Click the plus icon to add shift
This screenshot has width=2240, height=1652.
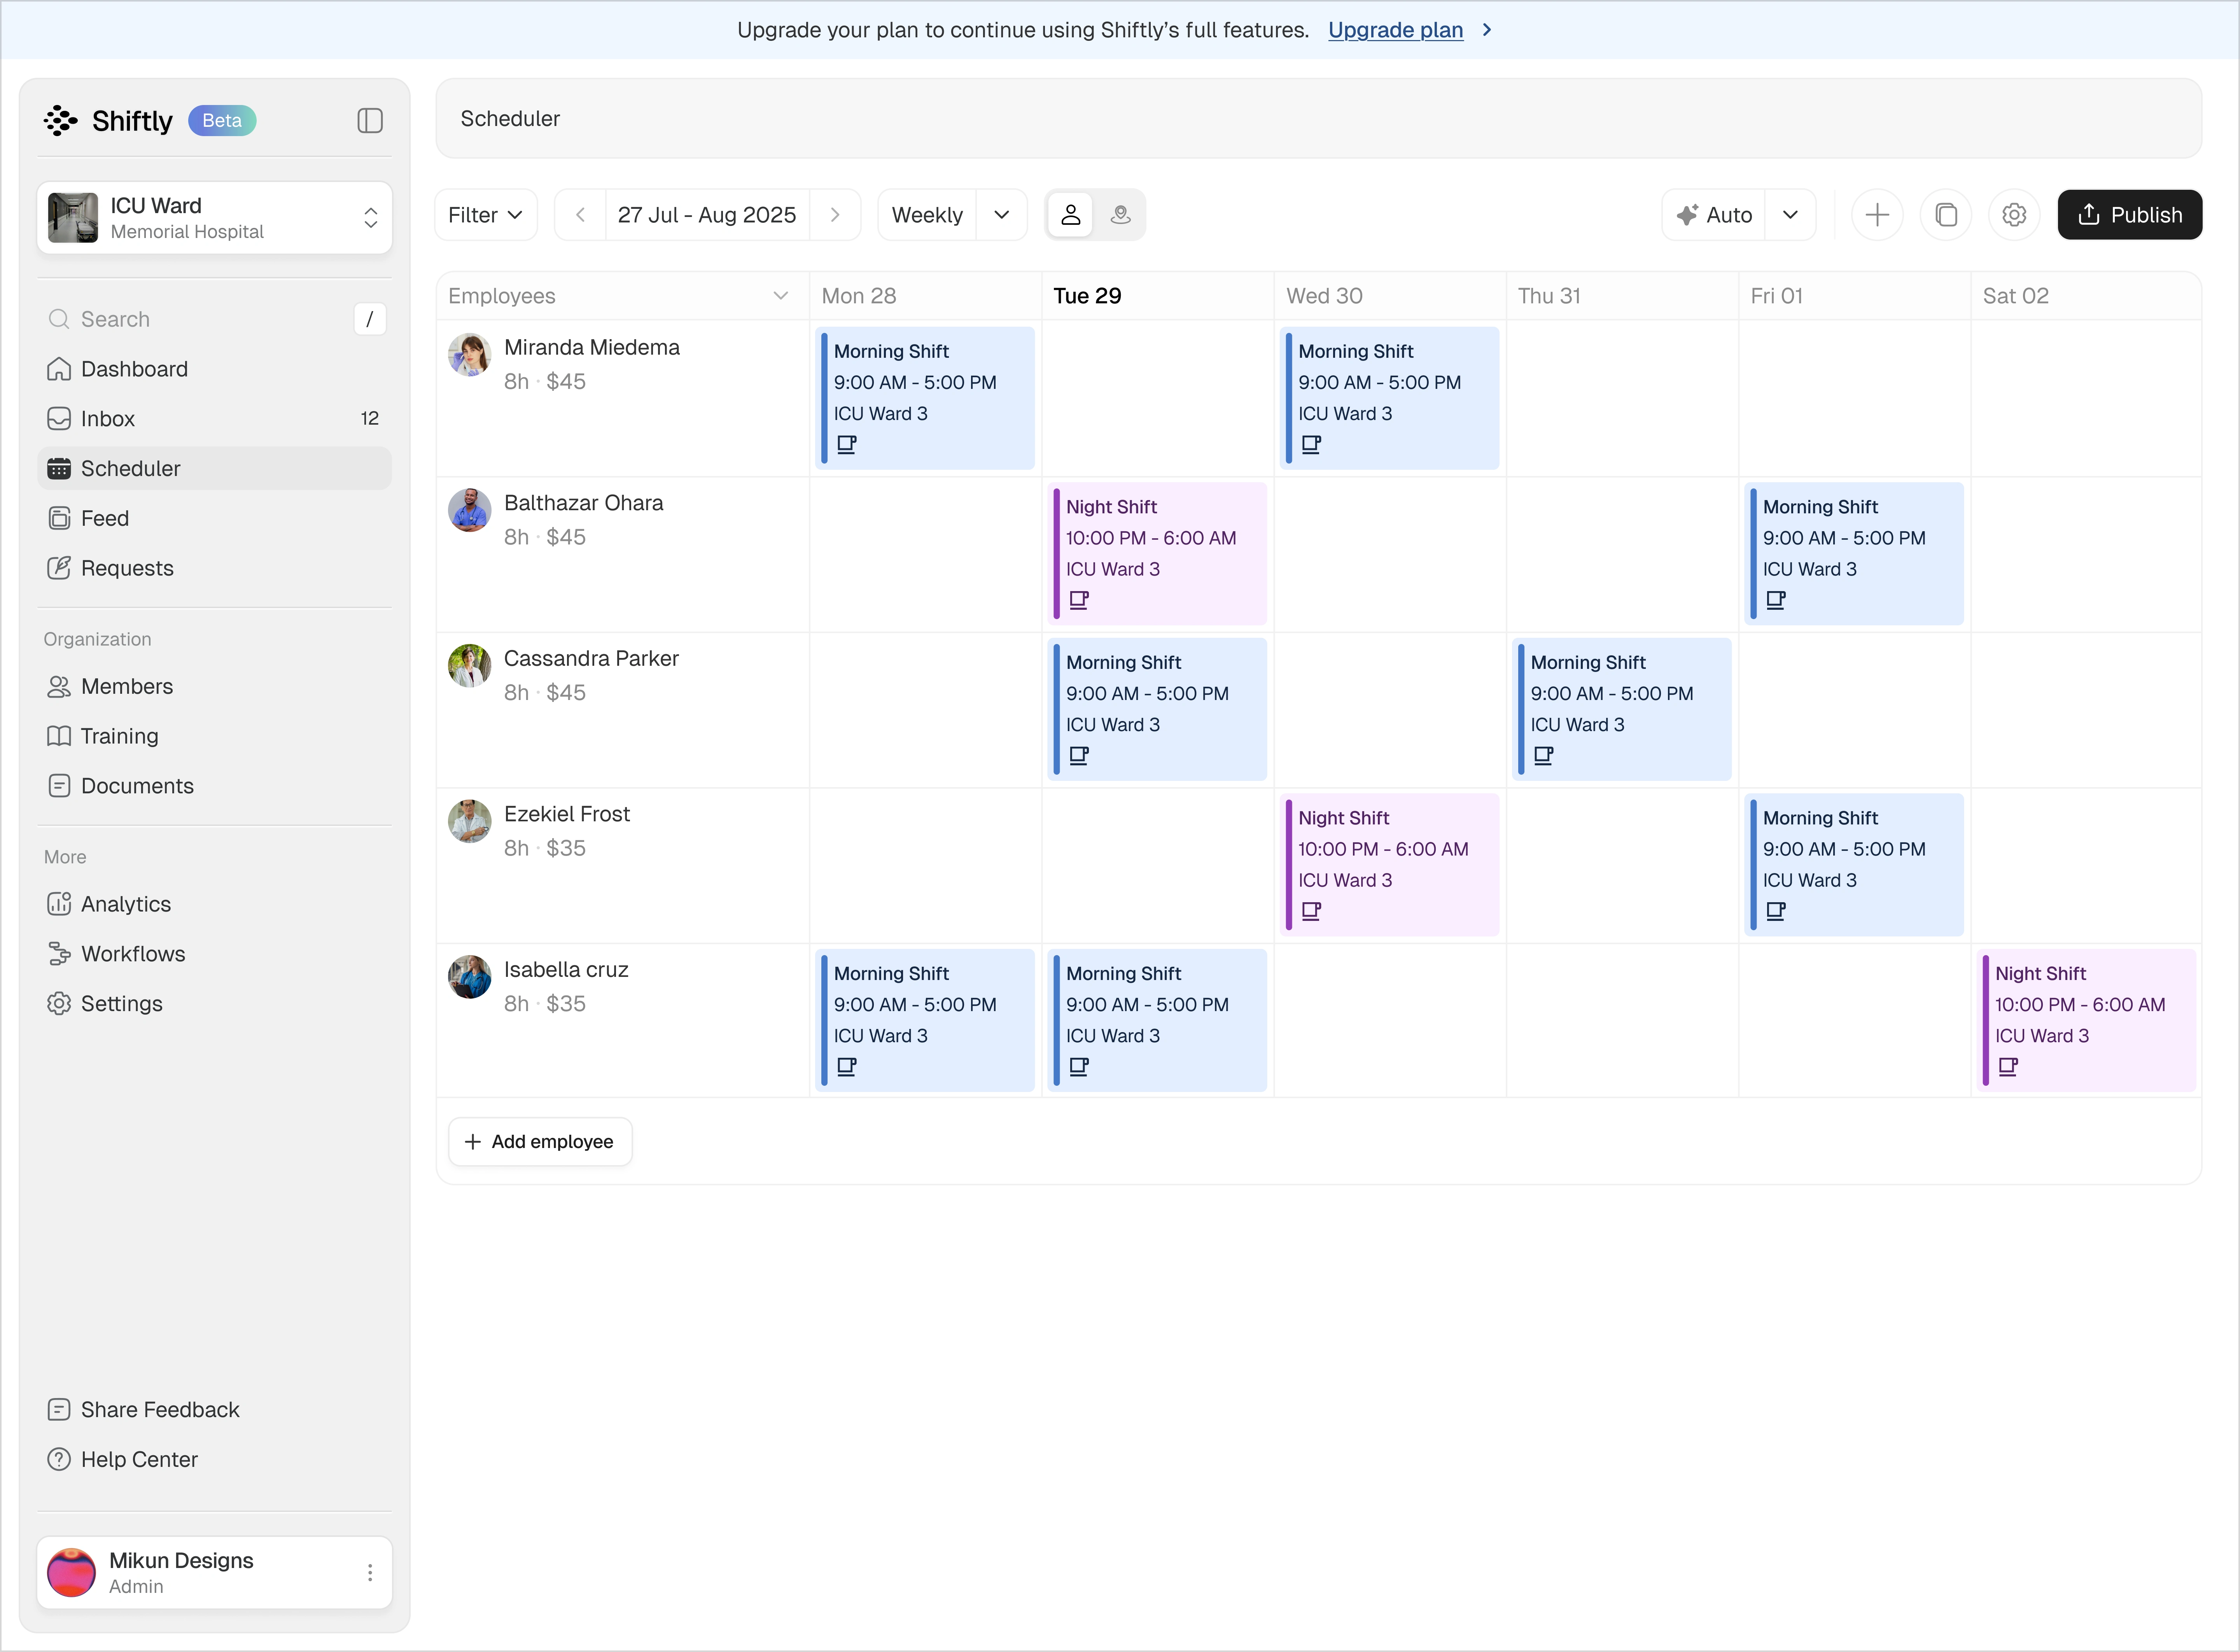click(x=1877, y=215)
